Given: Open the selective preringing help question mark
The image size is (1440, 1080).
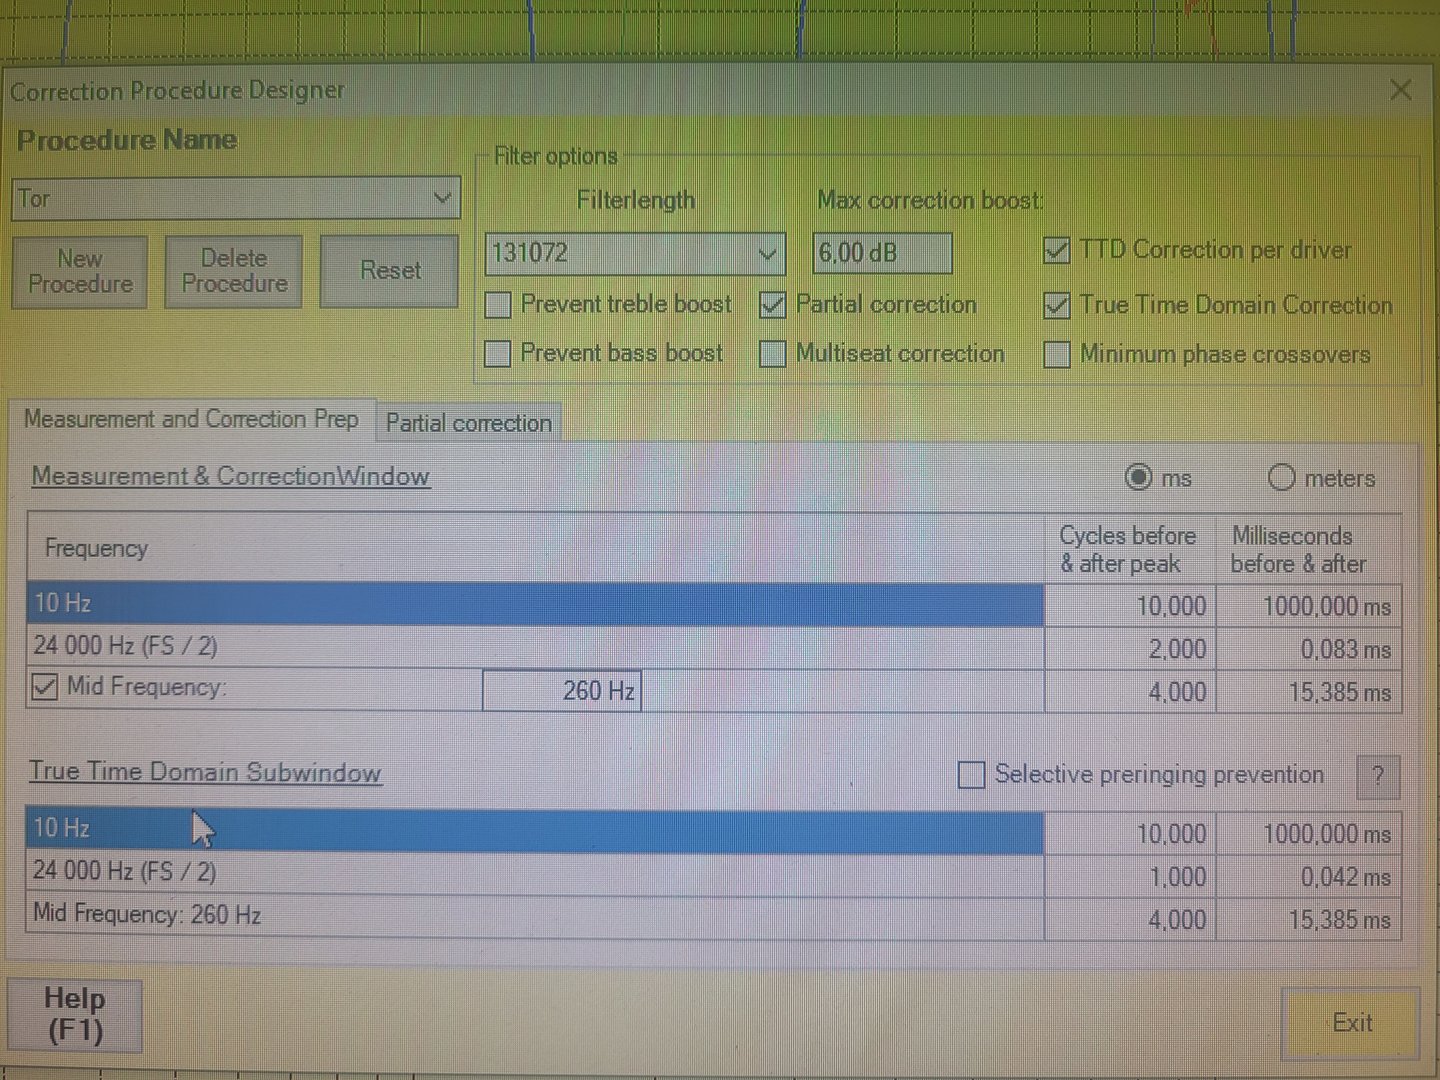Looking at the screenshot, I should pos(1378,776).
